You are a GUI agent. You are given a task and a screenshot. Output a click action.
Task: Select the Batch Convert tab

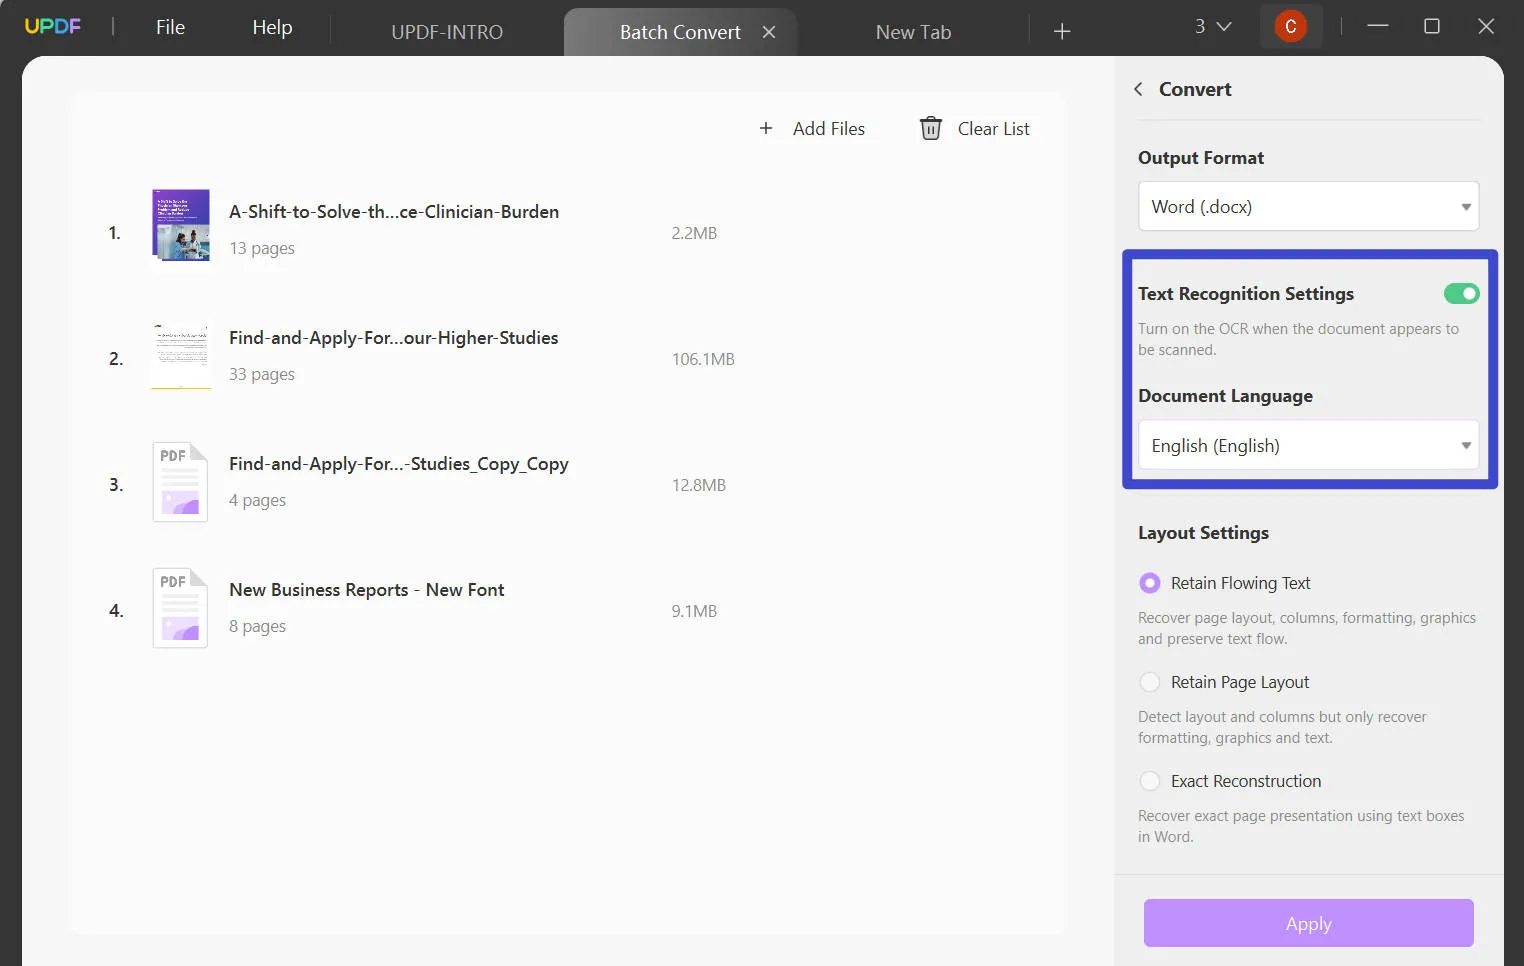[x=680, y=32]
